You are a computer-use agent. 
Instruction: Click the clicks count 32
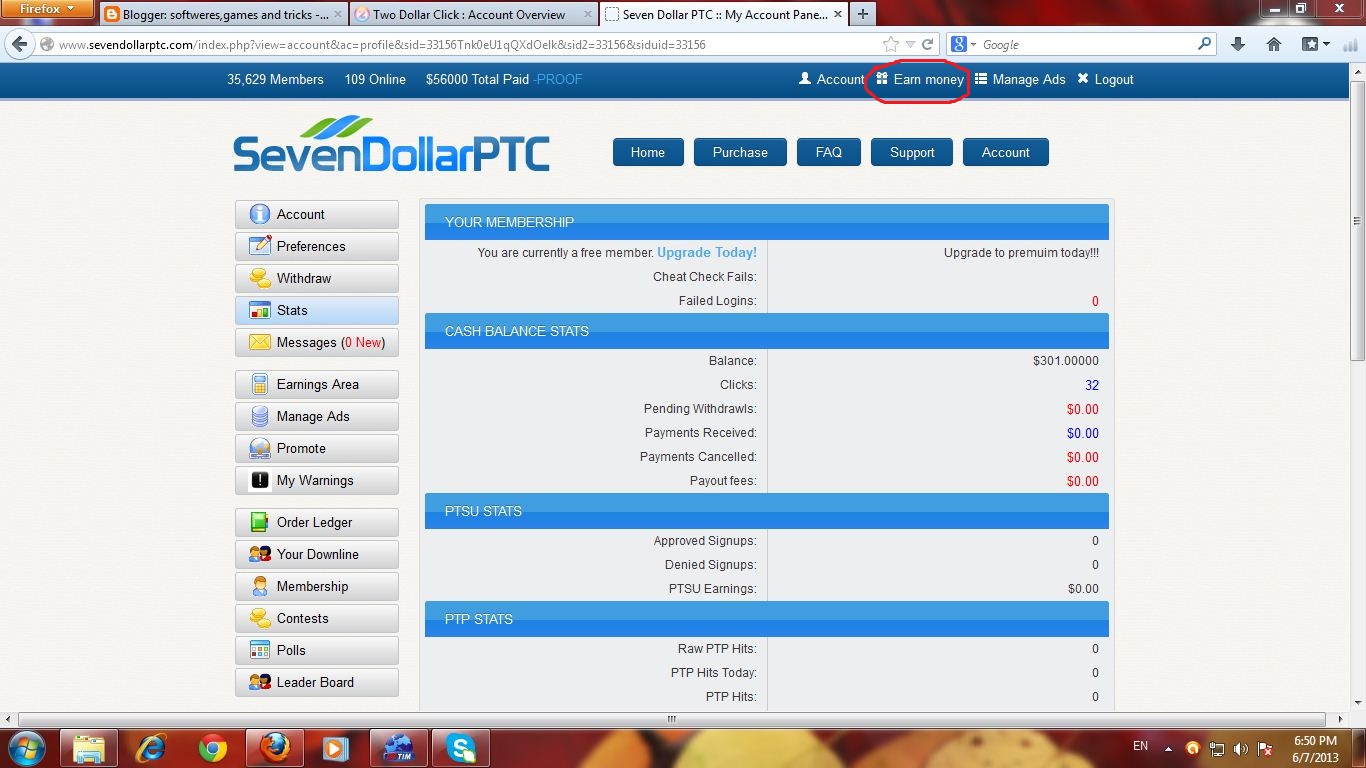click(1092, 385)
